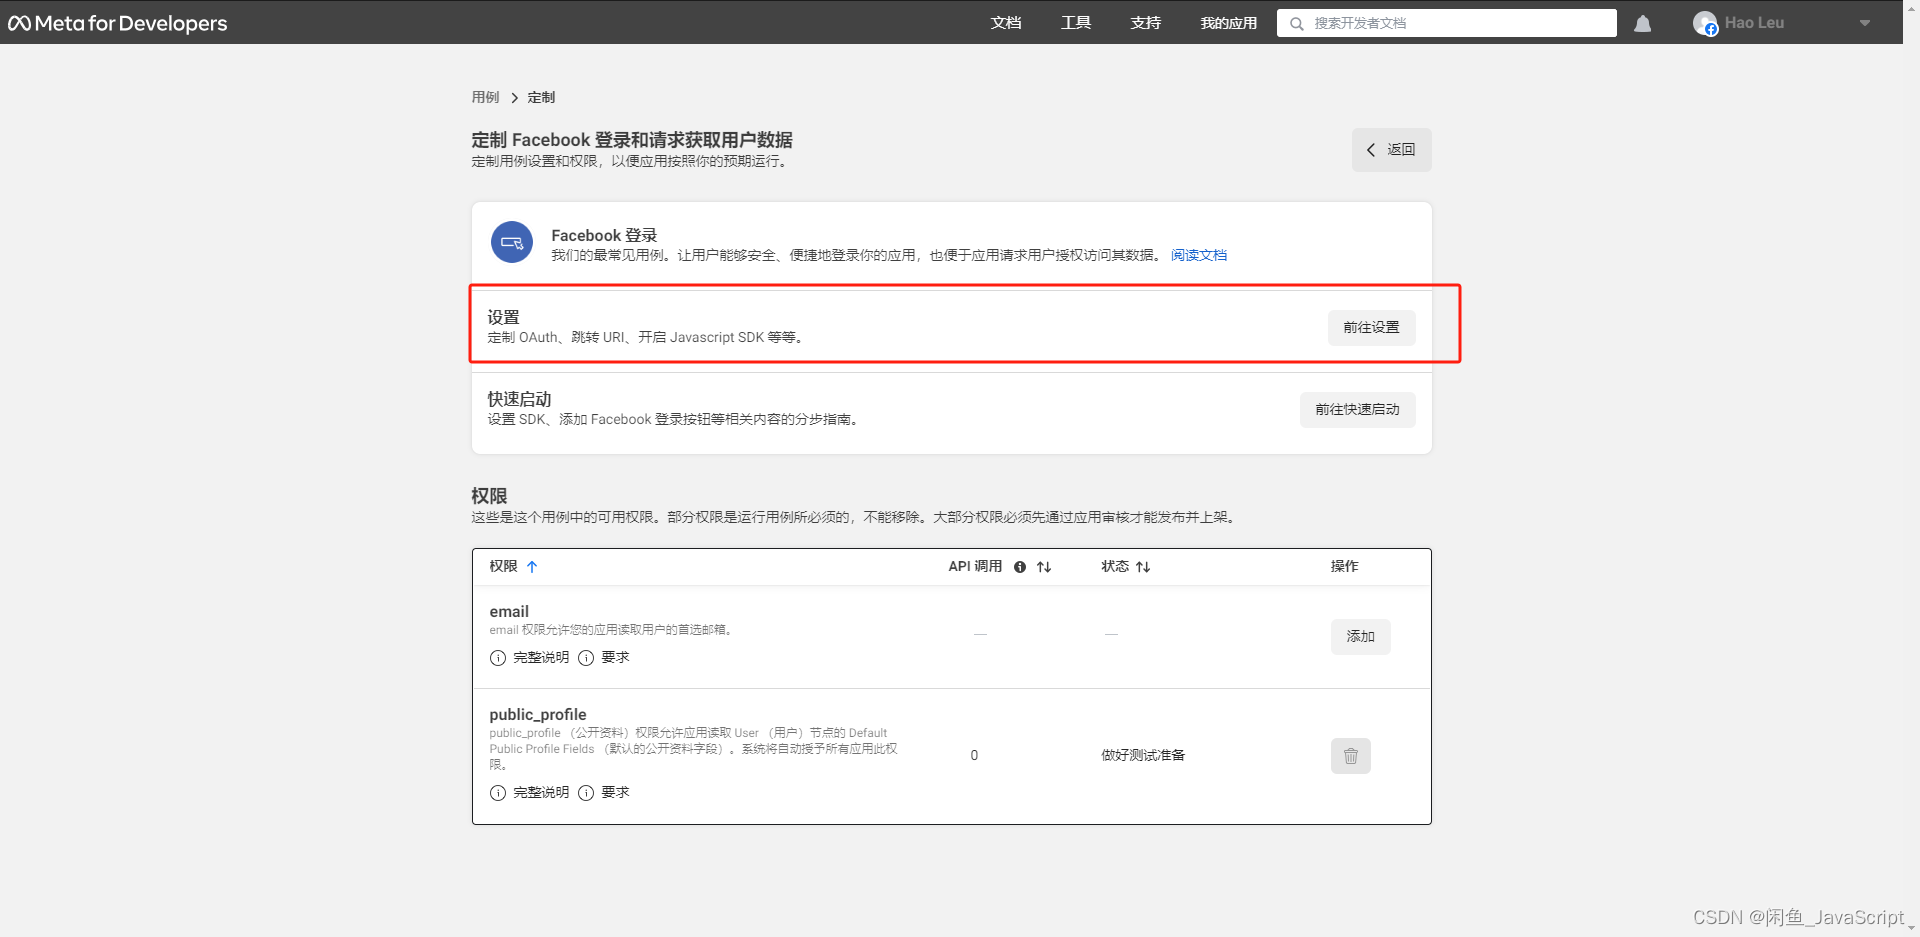Viewport: 1920px width, 937px height.
Task: Click the 定制 breadcrumb text
Action: click(541, 97)
